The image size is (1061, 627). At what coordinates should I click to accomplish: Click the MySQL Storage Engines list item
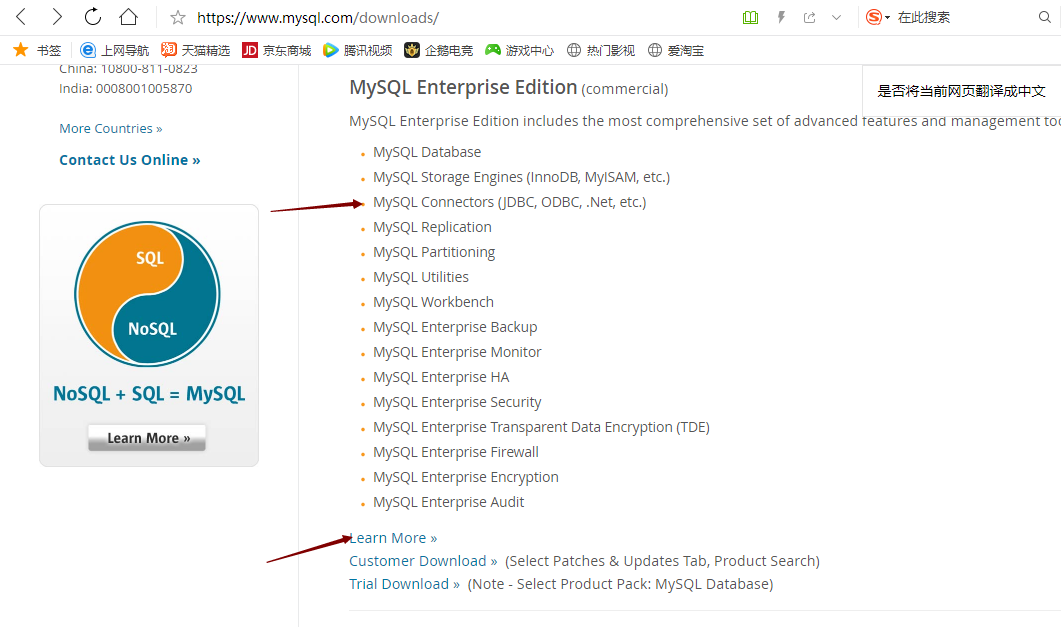(x=521, y=177)
